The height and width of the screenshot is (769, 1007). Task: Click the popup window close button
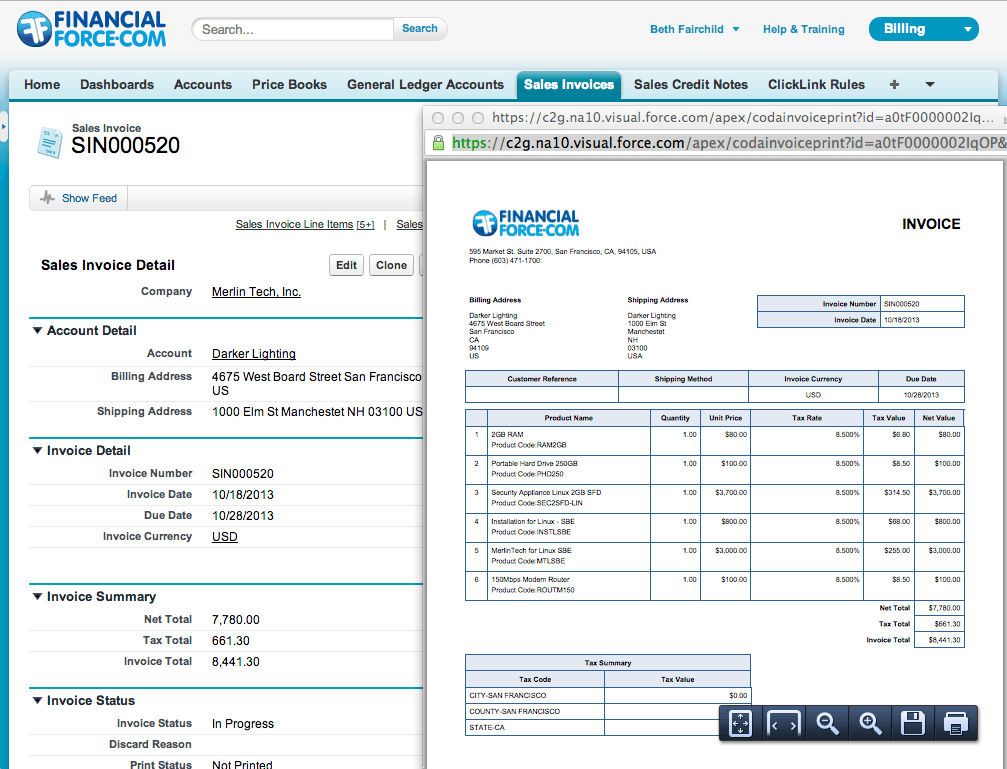[x=438, y=118]
